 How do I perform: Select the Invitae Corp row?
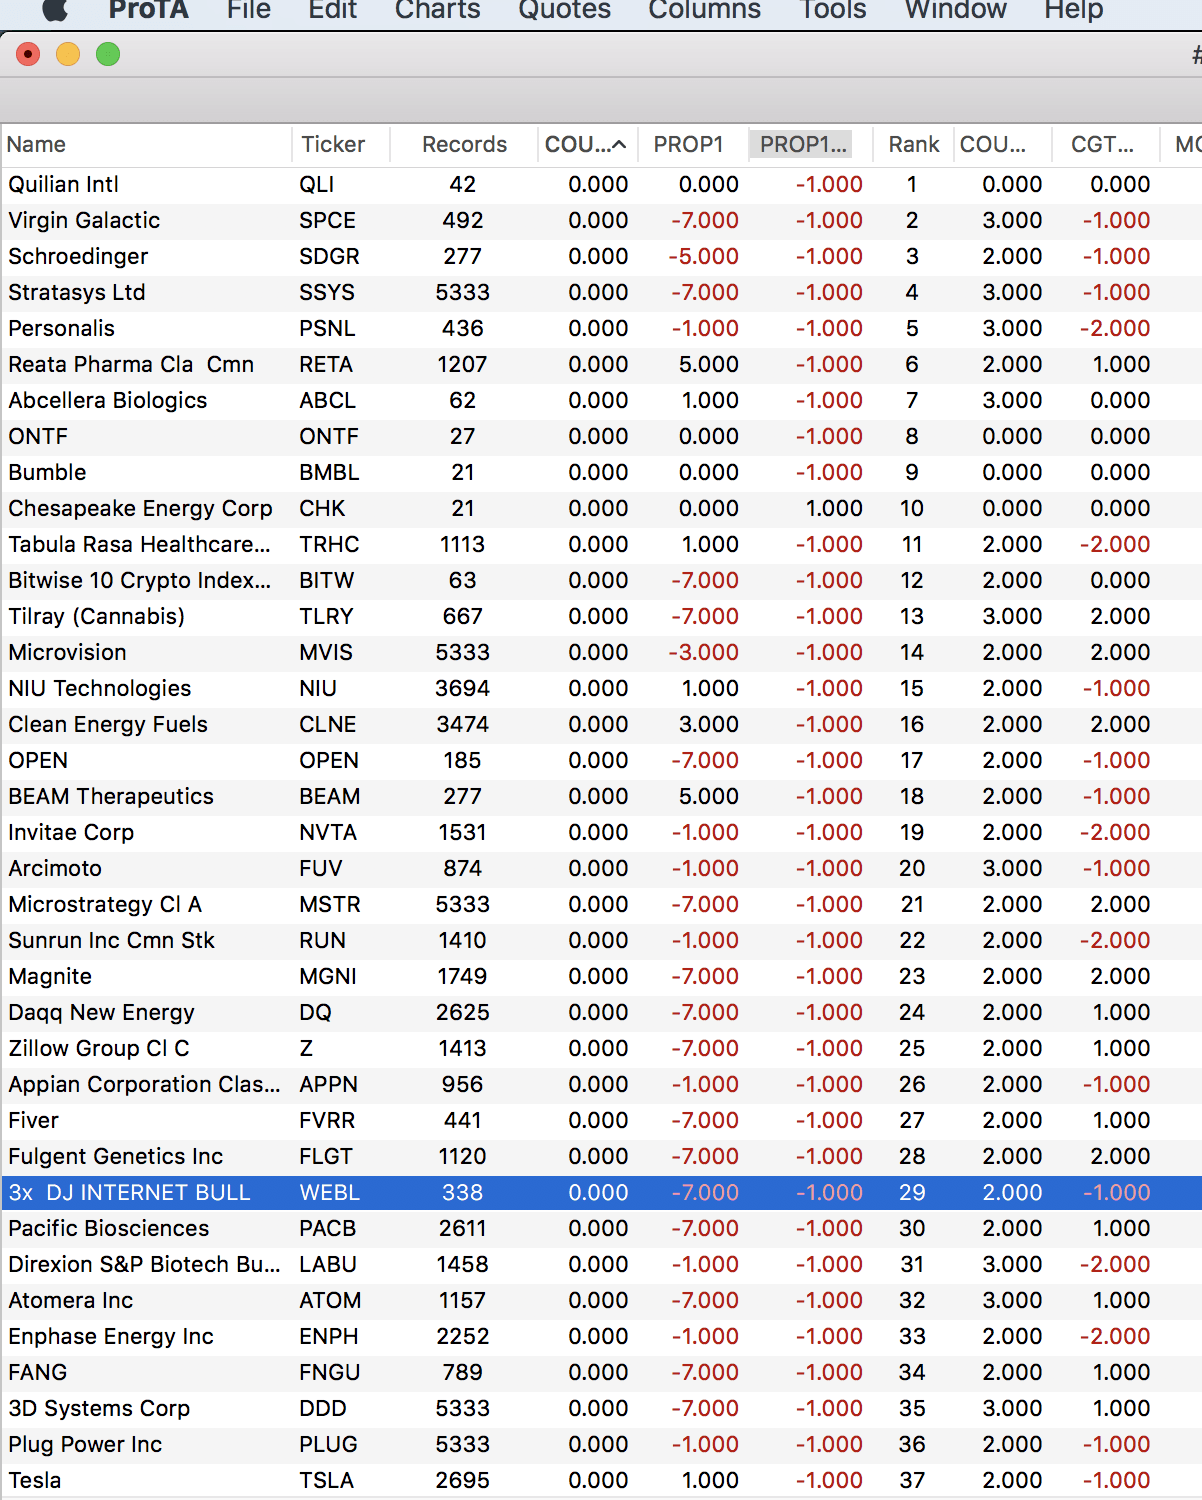click(x=601, y=833)
